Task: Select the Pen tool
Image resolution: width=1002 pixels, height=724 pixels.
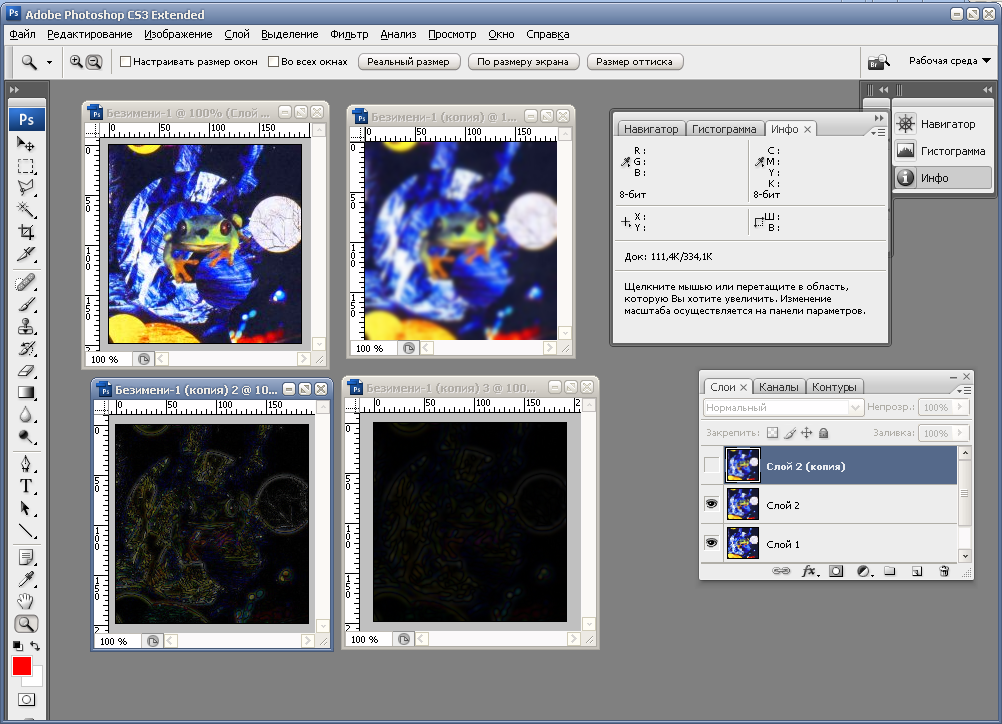Action: pos(26,464)
